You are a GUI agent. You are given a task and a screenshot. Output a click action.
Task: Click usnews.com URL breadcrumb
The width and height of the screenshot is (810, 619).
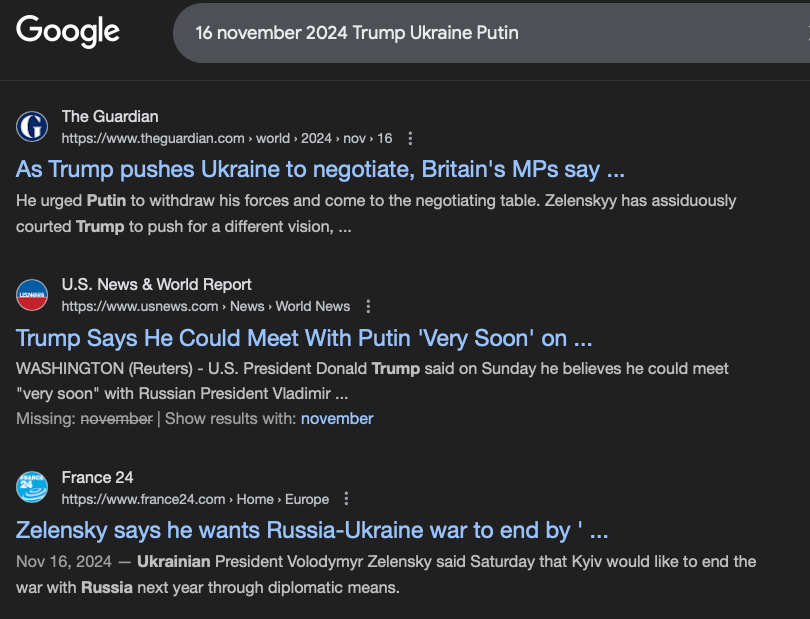click(x=206, y=306)
